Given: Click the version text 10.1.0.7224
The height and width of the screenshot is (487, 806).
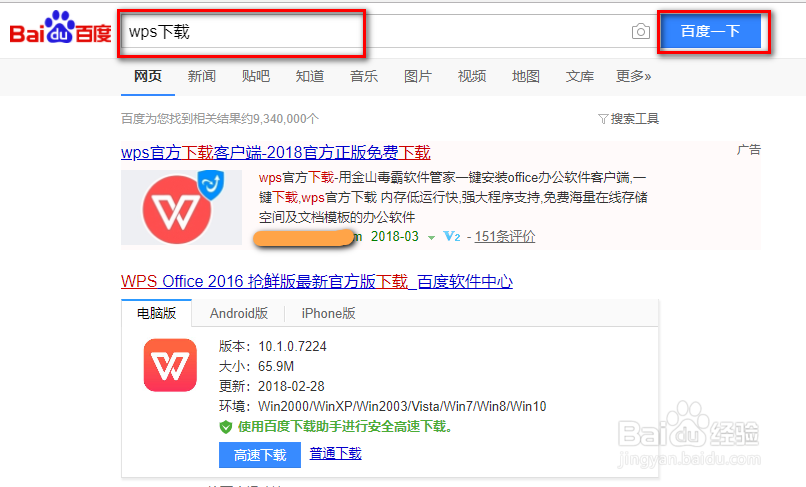Looking at the screenshot, I should tap(292, 347).
